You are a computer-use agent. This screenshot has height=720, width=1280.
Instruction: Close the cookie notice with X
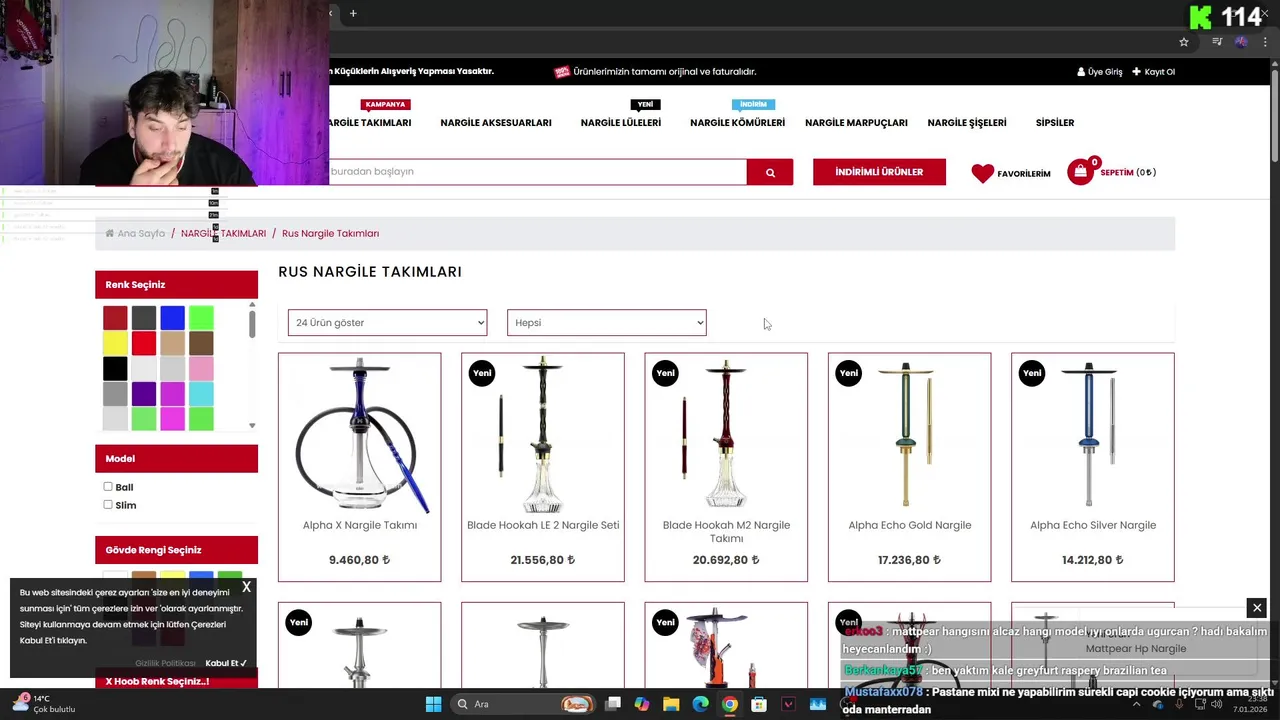(246, 587)
